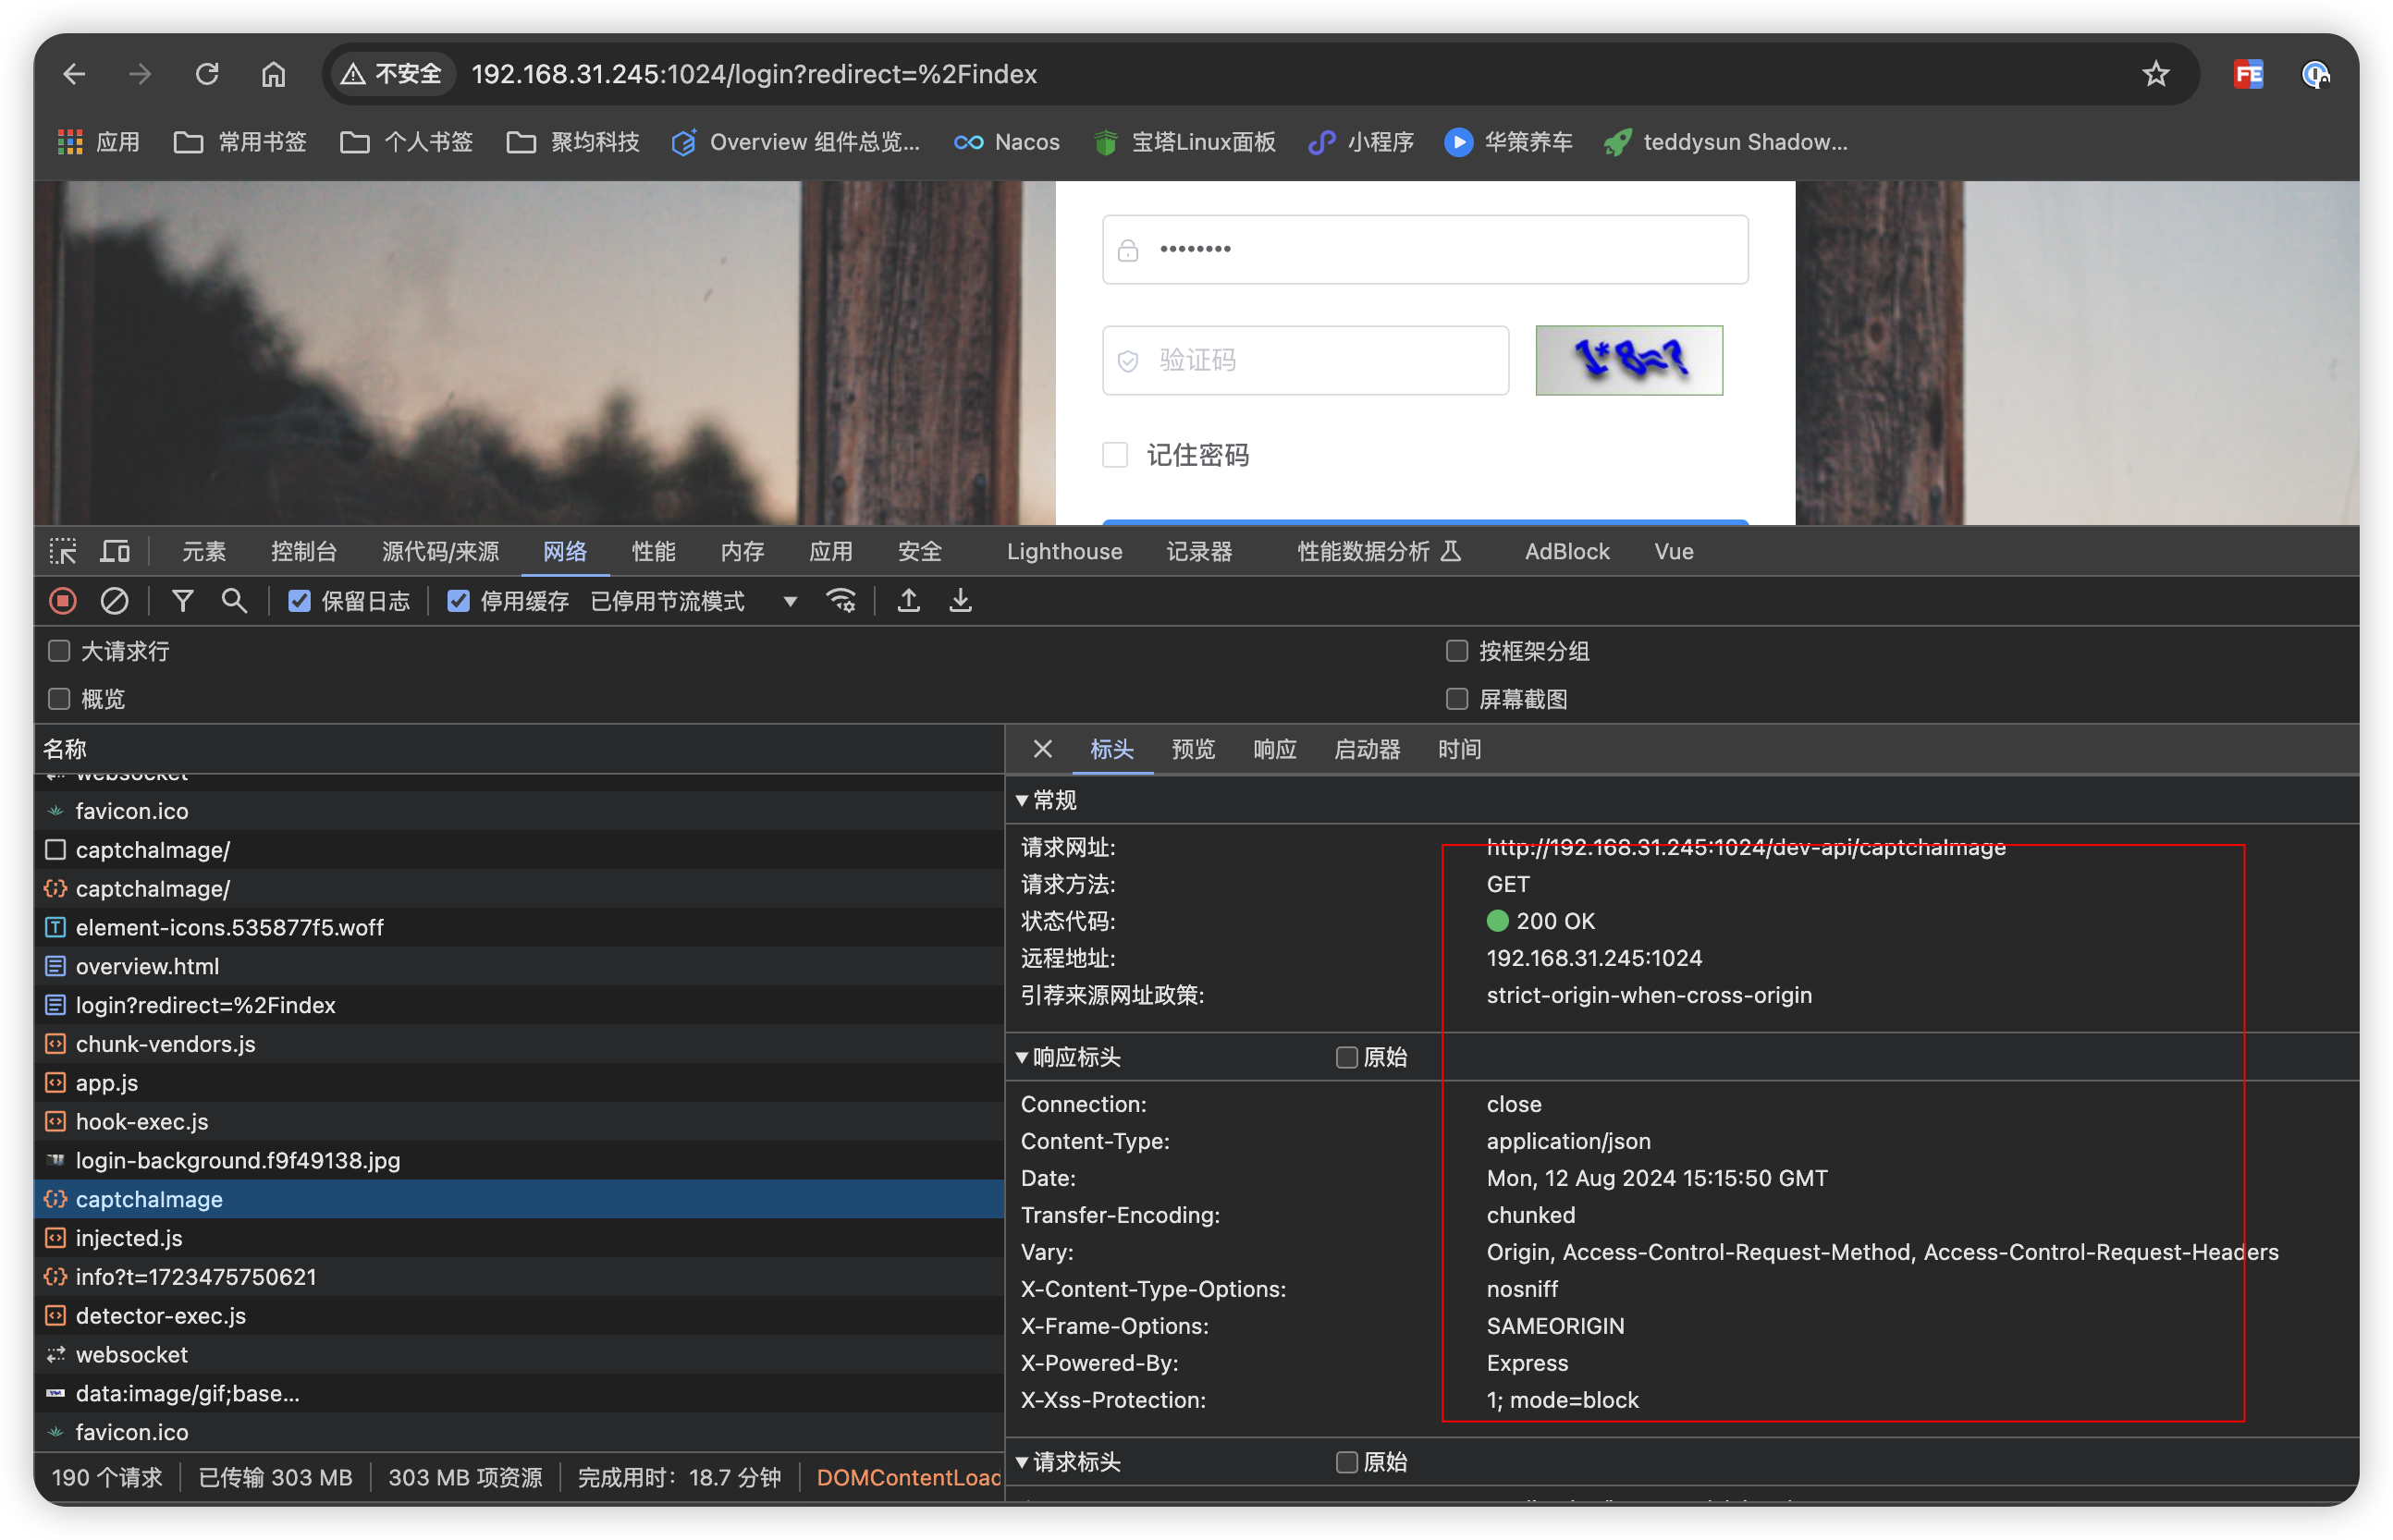Uncheck the 停用缓存 checkbox
This screenshot has height=1540, width=2393.
(458, 600)
